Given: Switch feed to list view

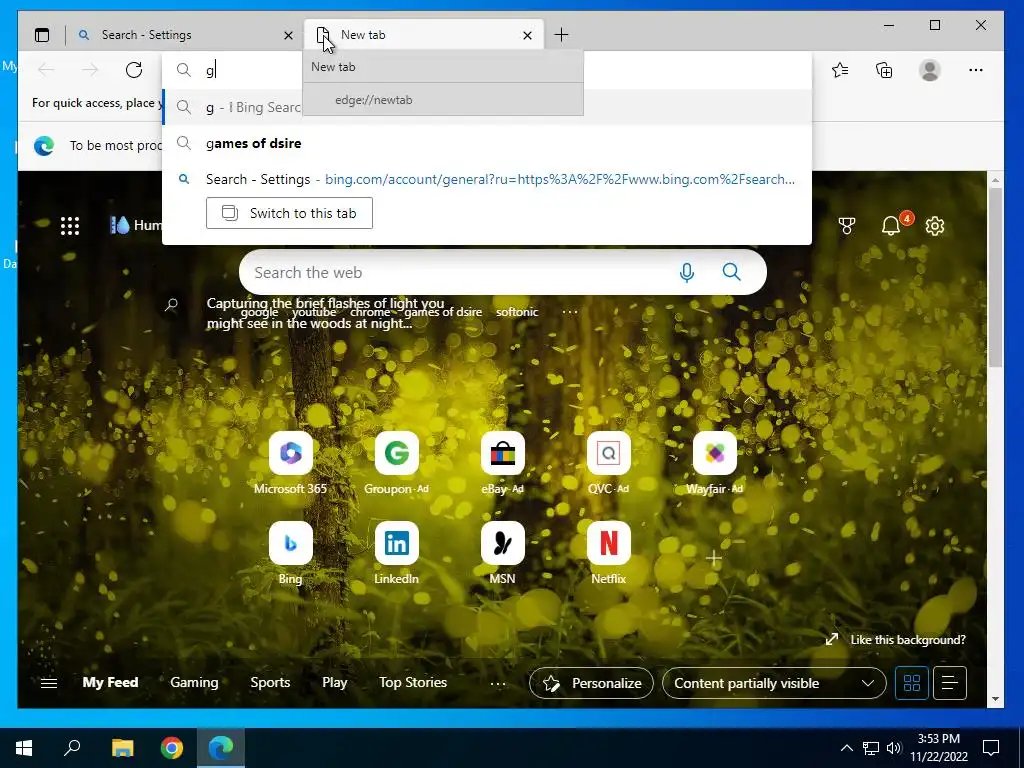Looking at the screenshot, I should (950, 683).
